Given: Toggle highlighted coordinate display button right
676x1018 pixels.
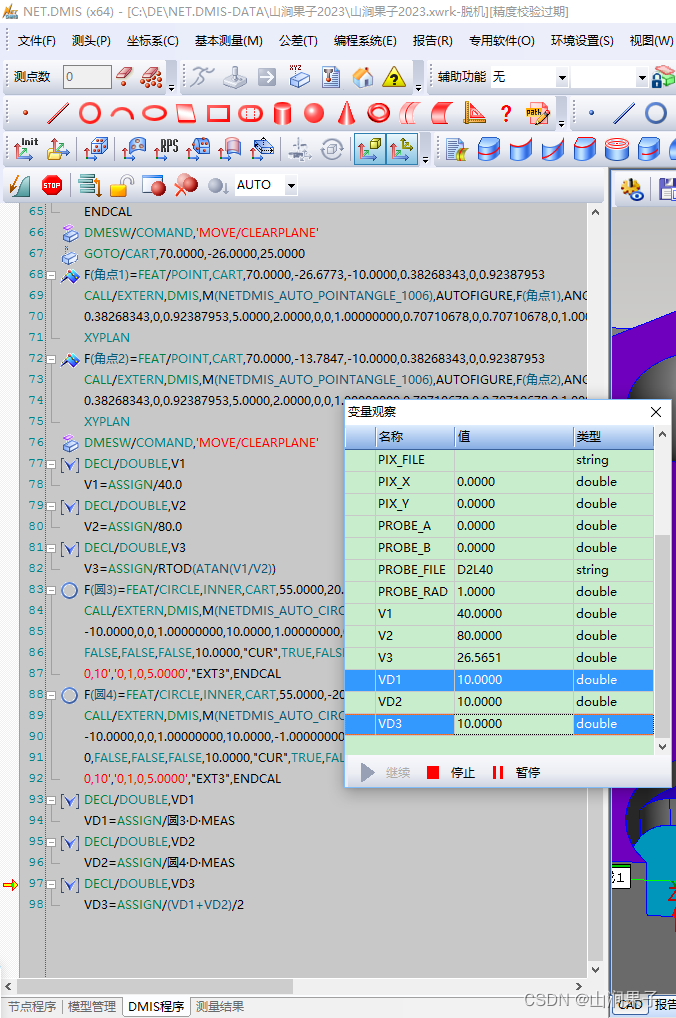Looking at the screenshot, I should [x=401, y=149].
